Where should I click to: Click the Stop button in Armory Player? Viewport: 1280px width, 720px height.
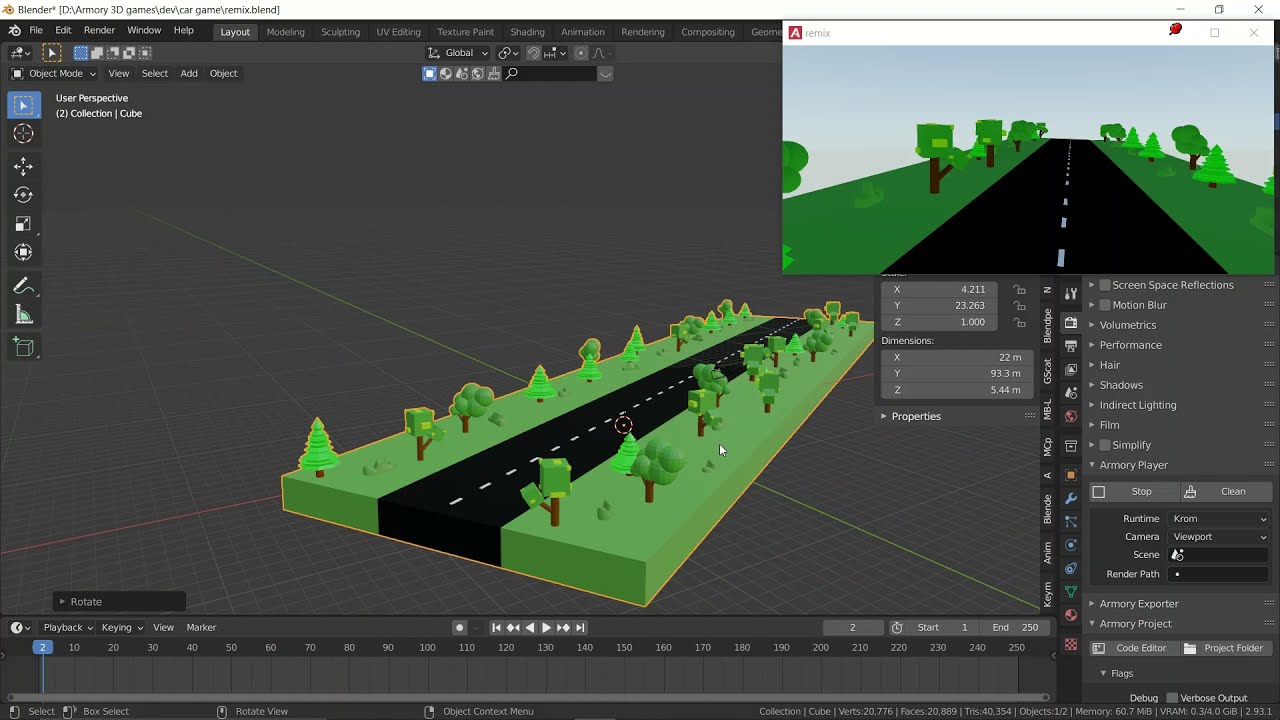[1134, 492]
